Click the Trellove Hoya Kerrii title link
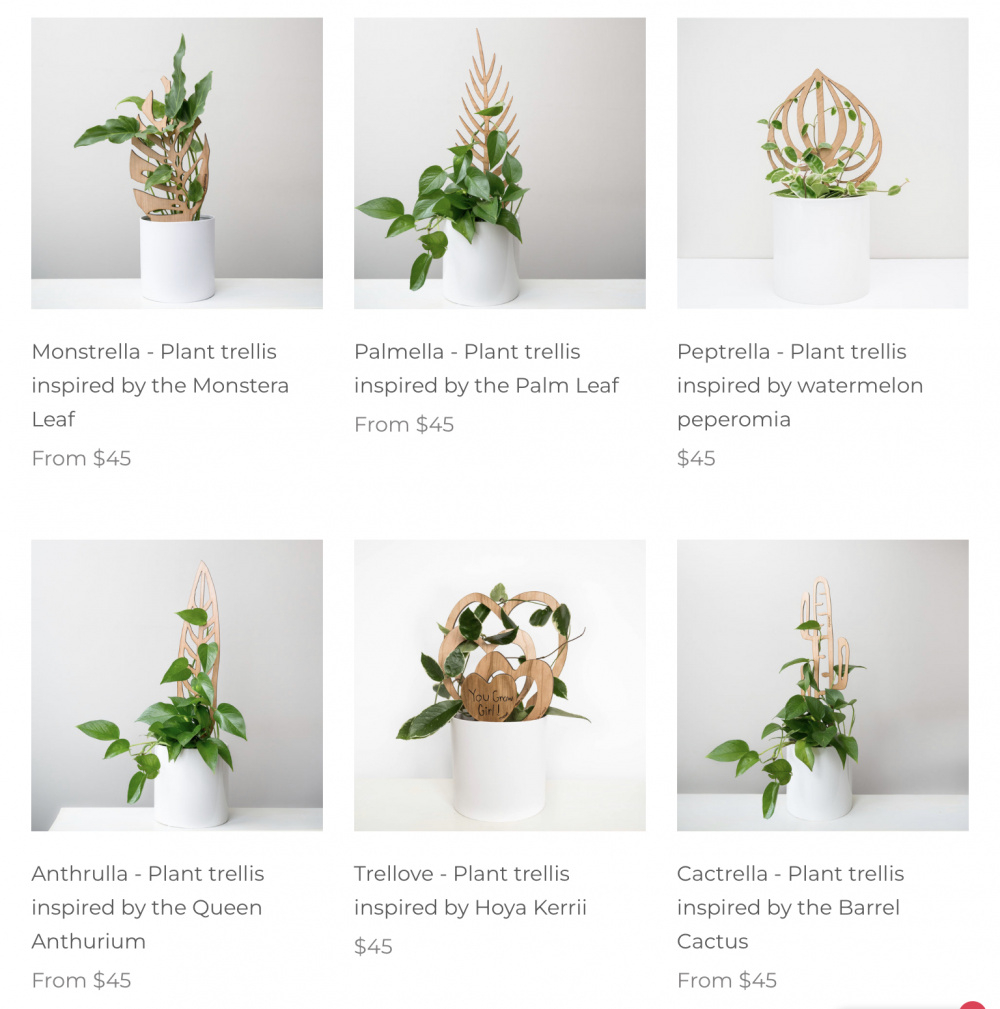Viewport: 1000px width, 1009px height. coord(470,890)
